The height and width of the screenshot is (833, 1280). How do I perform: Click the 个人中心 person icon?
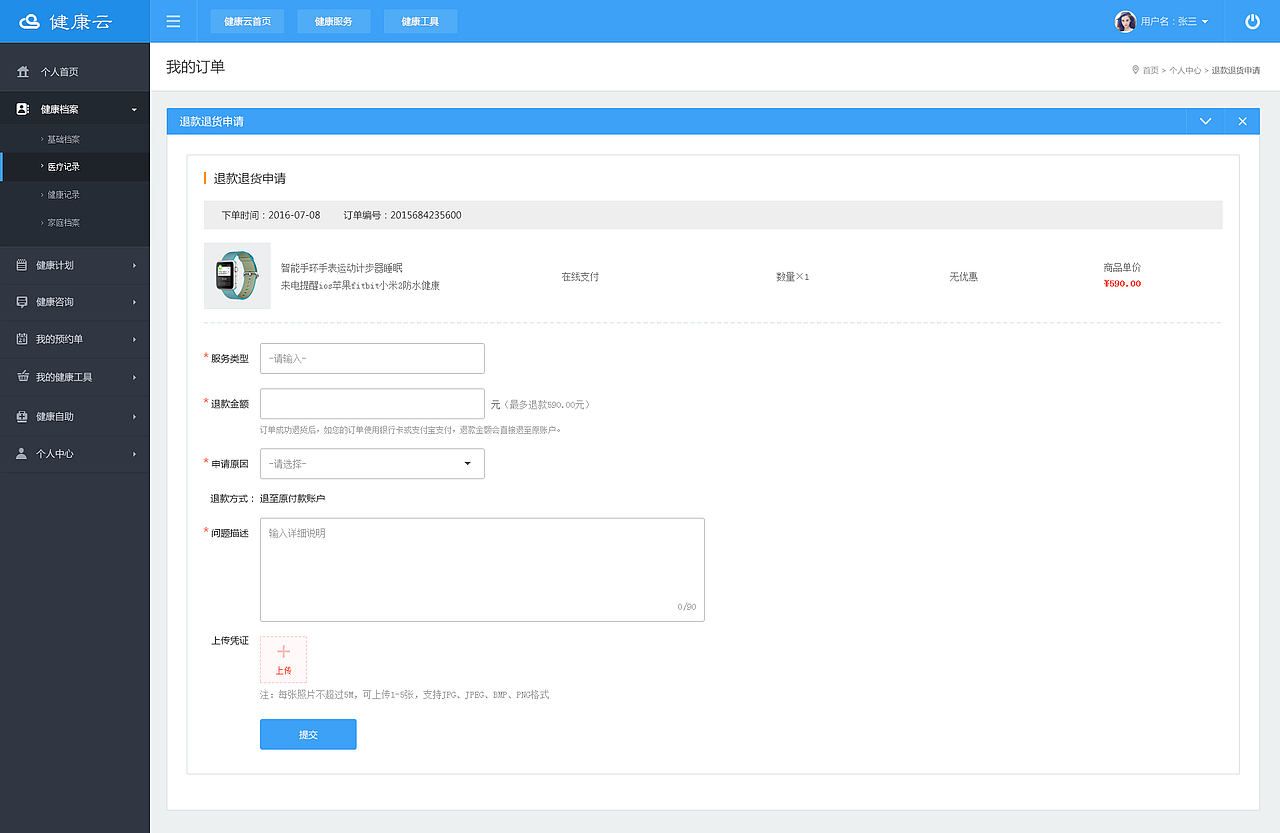(22, 453)
